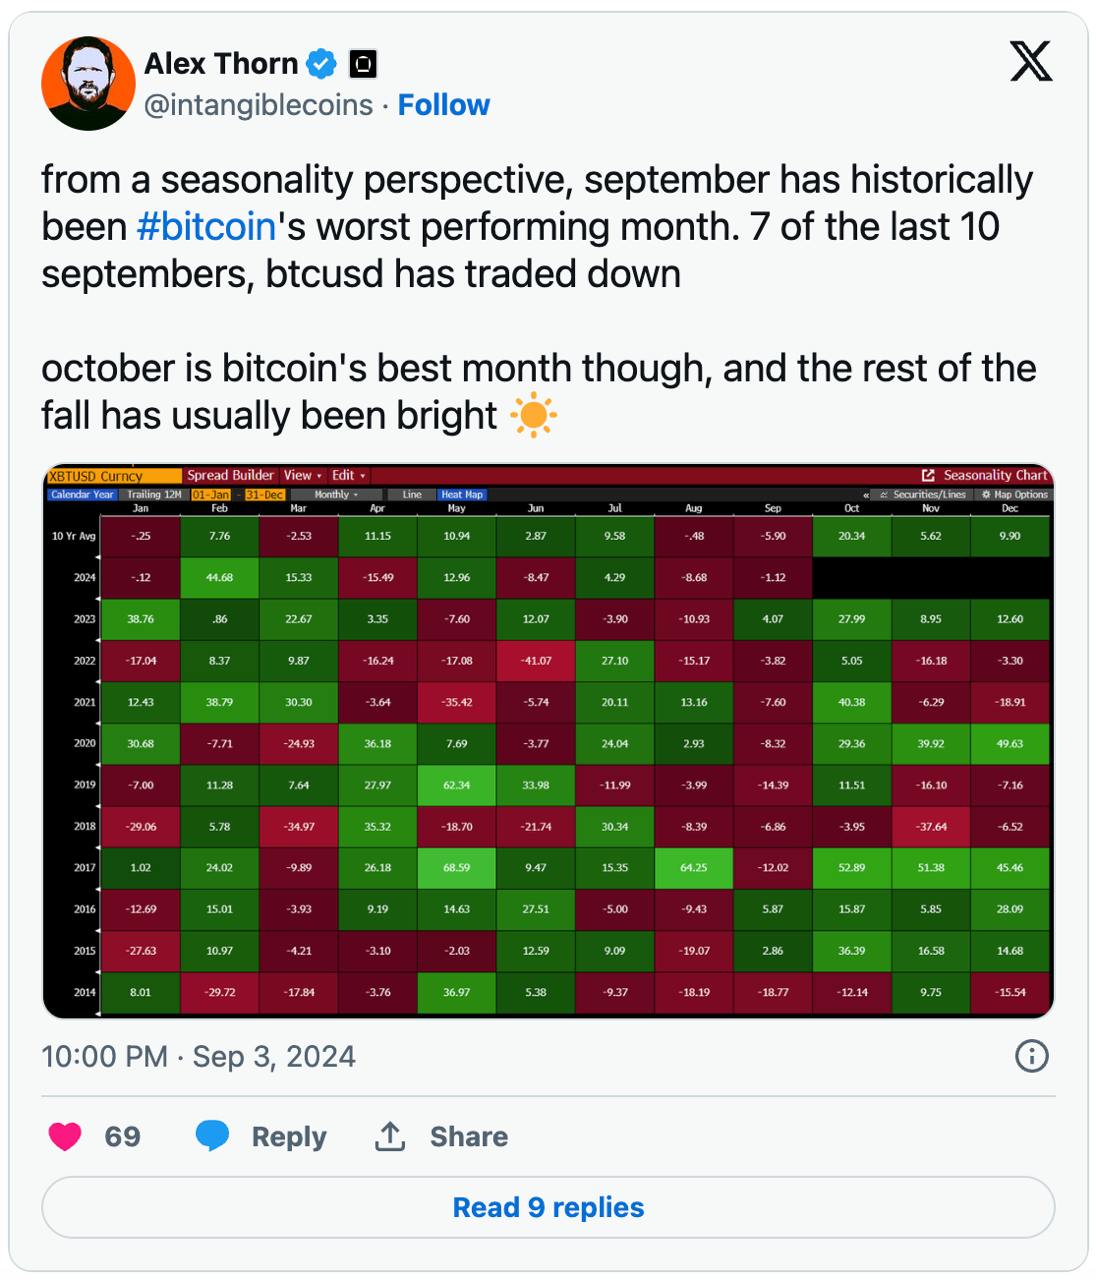Open the tweet info circle icon
This screenshot has width=1097, height=1280.
[x=1031, y=1056]
